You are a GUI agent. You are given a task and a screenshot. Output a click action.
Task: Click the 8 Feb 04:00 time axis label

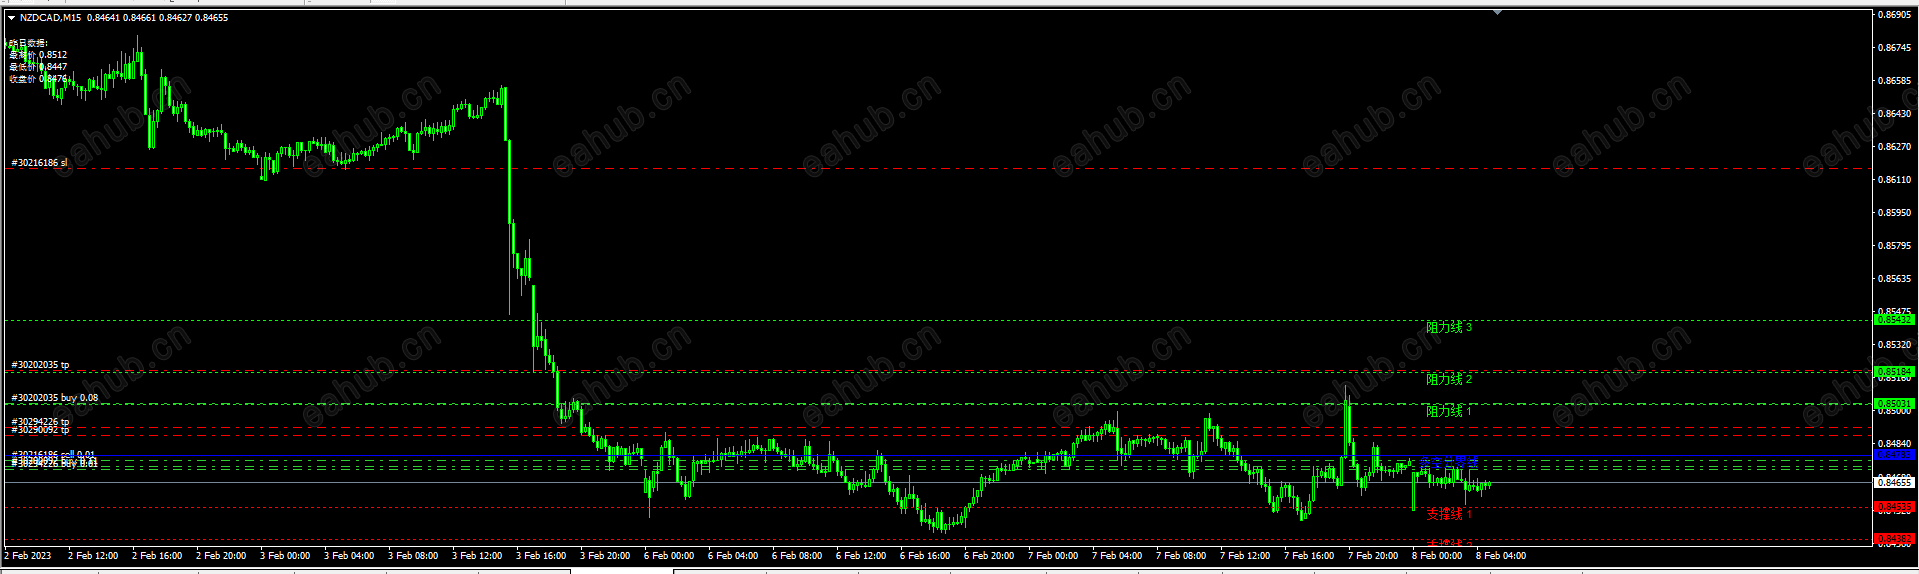point(1501,556)
